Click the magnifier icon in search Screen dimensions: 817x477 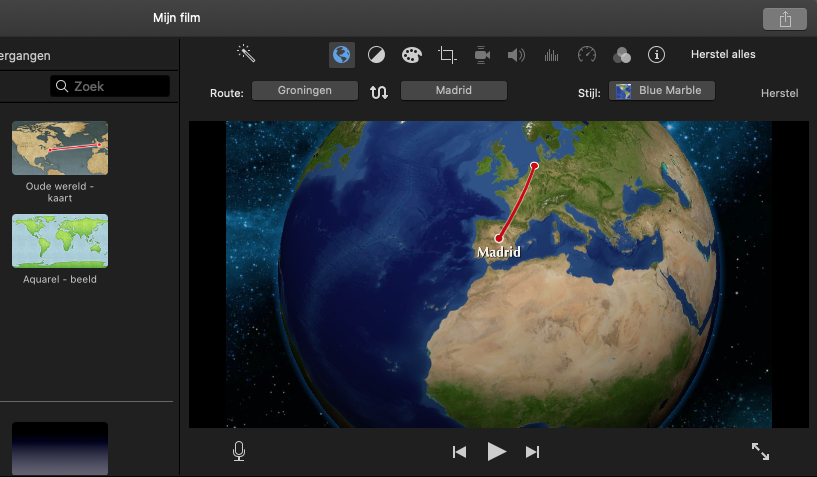point(62,86)
